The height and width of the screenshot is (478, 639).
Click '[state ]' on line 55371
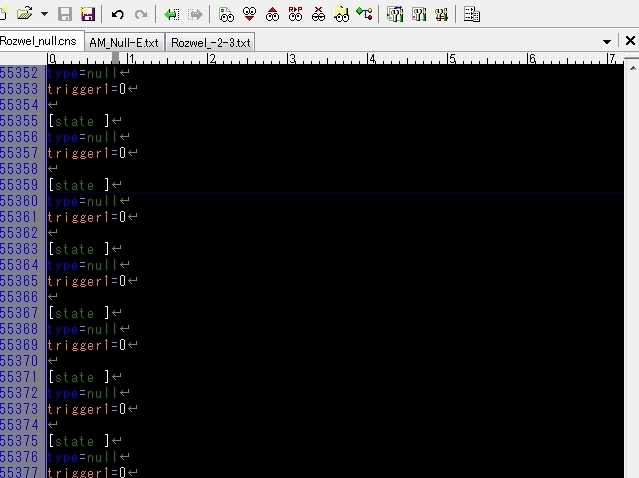[79, 377]
